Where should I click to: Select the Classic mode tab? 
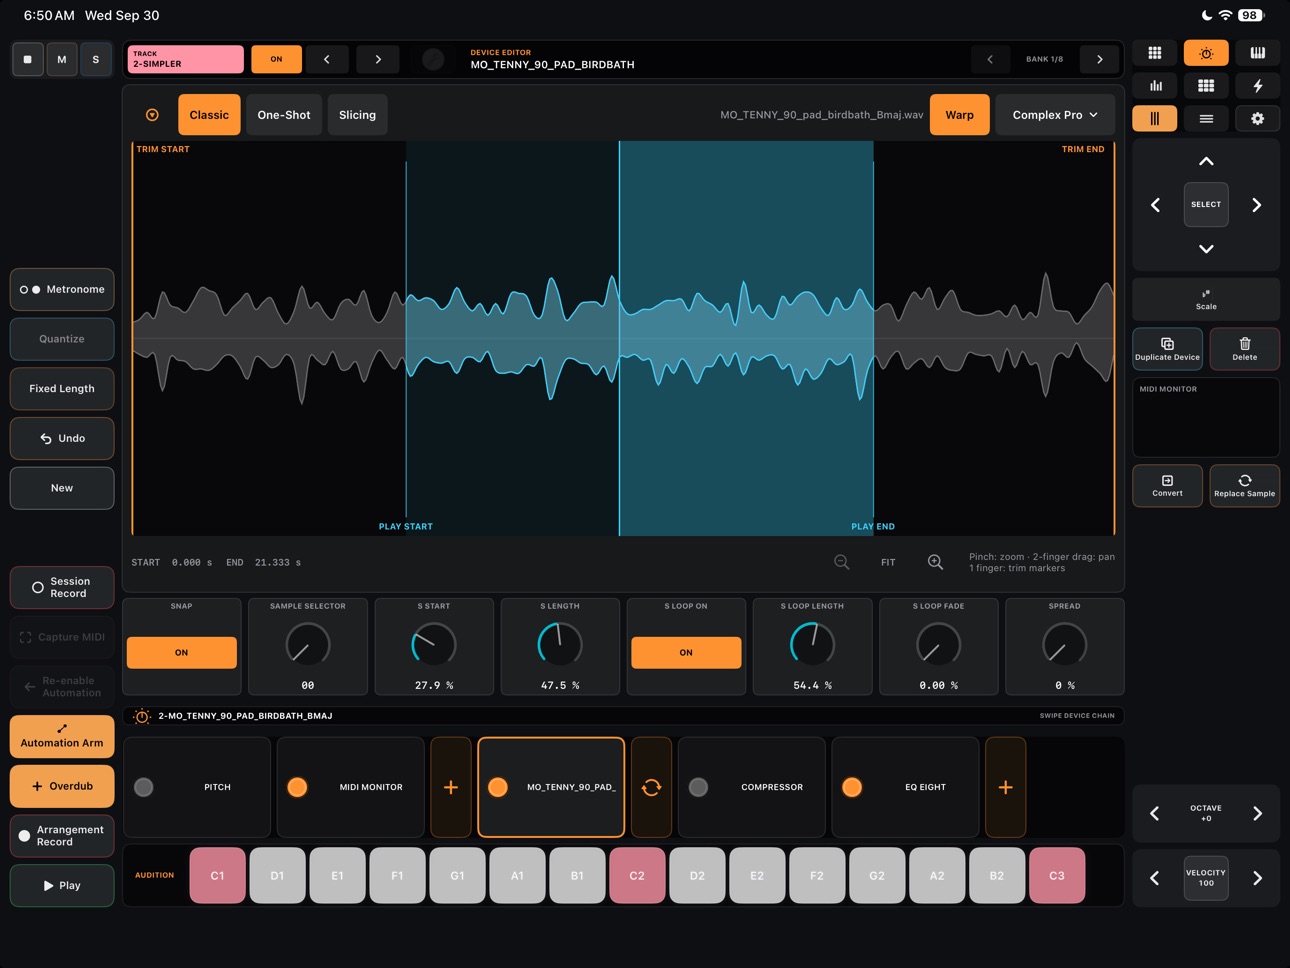(209, 115)
